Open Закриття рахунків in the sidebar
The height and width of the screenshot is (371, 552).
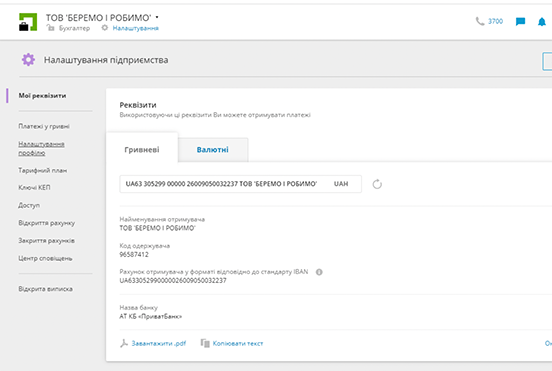pyautogui.click(x=46, y=241)
